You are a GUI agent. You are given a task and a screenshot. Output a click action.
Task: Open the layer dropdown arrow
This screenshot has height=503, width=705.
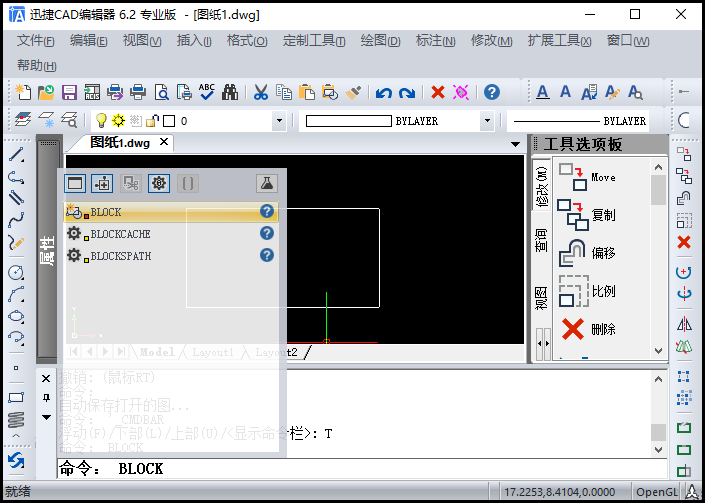279,121
